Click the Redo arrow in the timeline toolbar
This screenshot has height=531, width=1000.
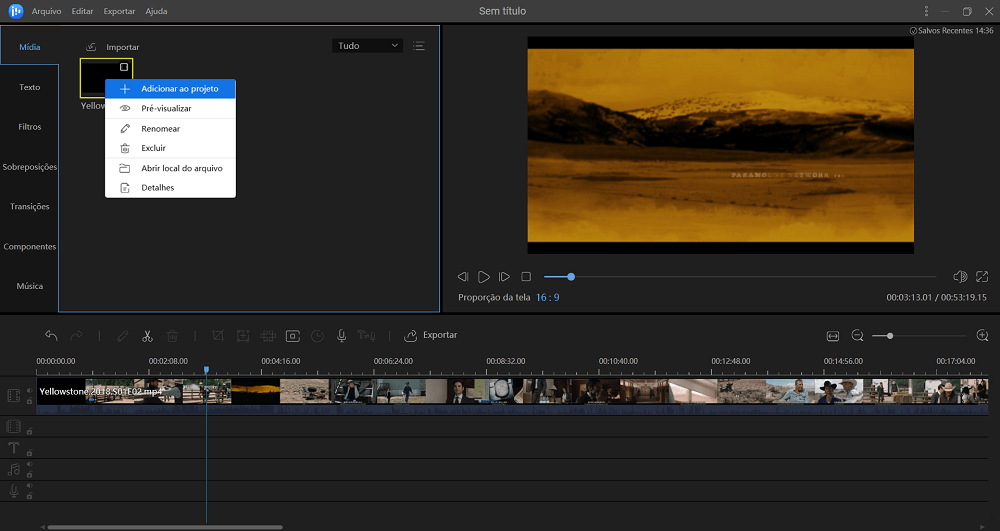tap(76, 335)
